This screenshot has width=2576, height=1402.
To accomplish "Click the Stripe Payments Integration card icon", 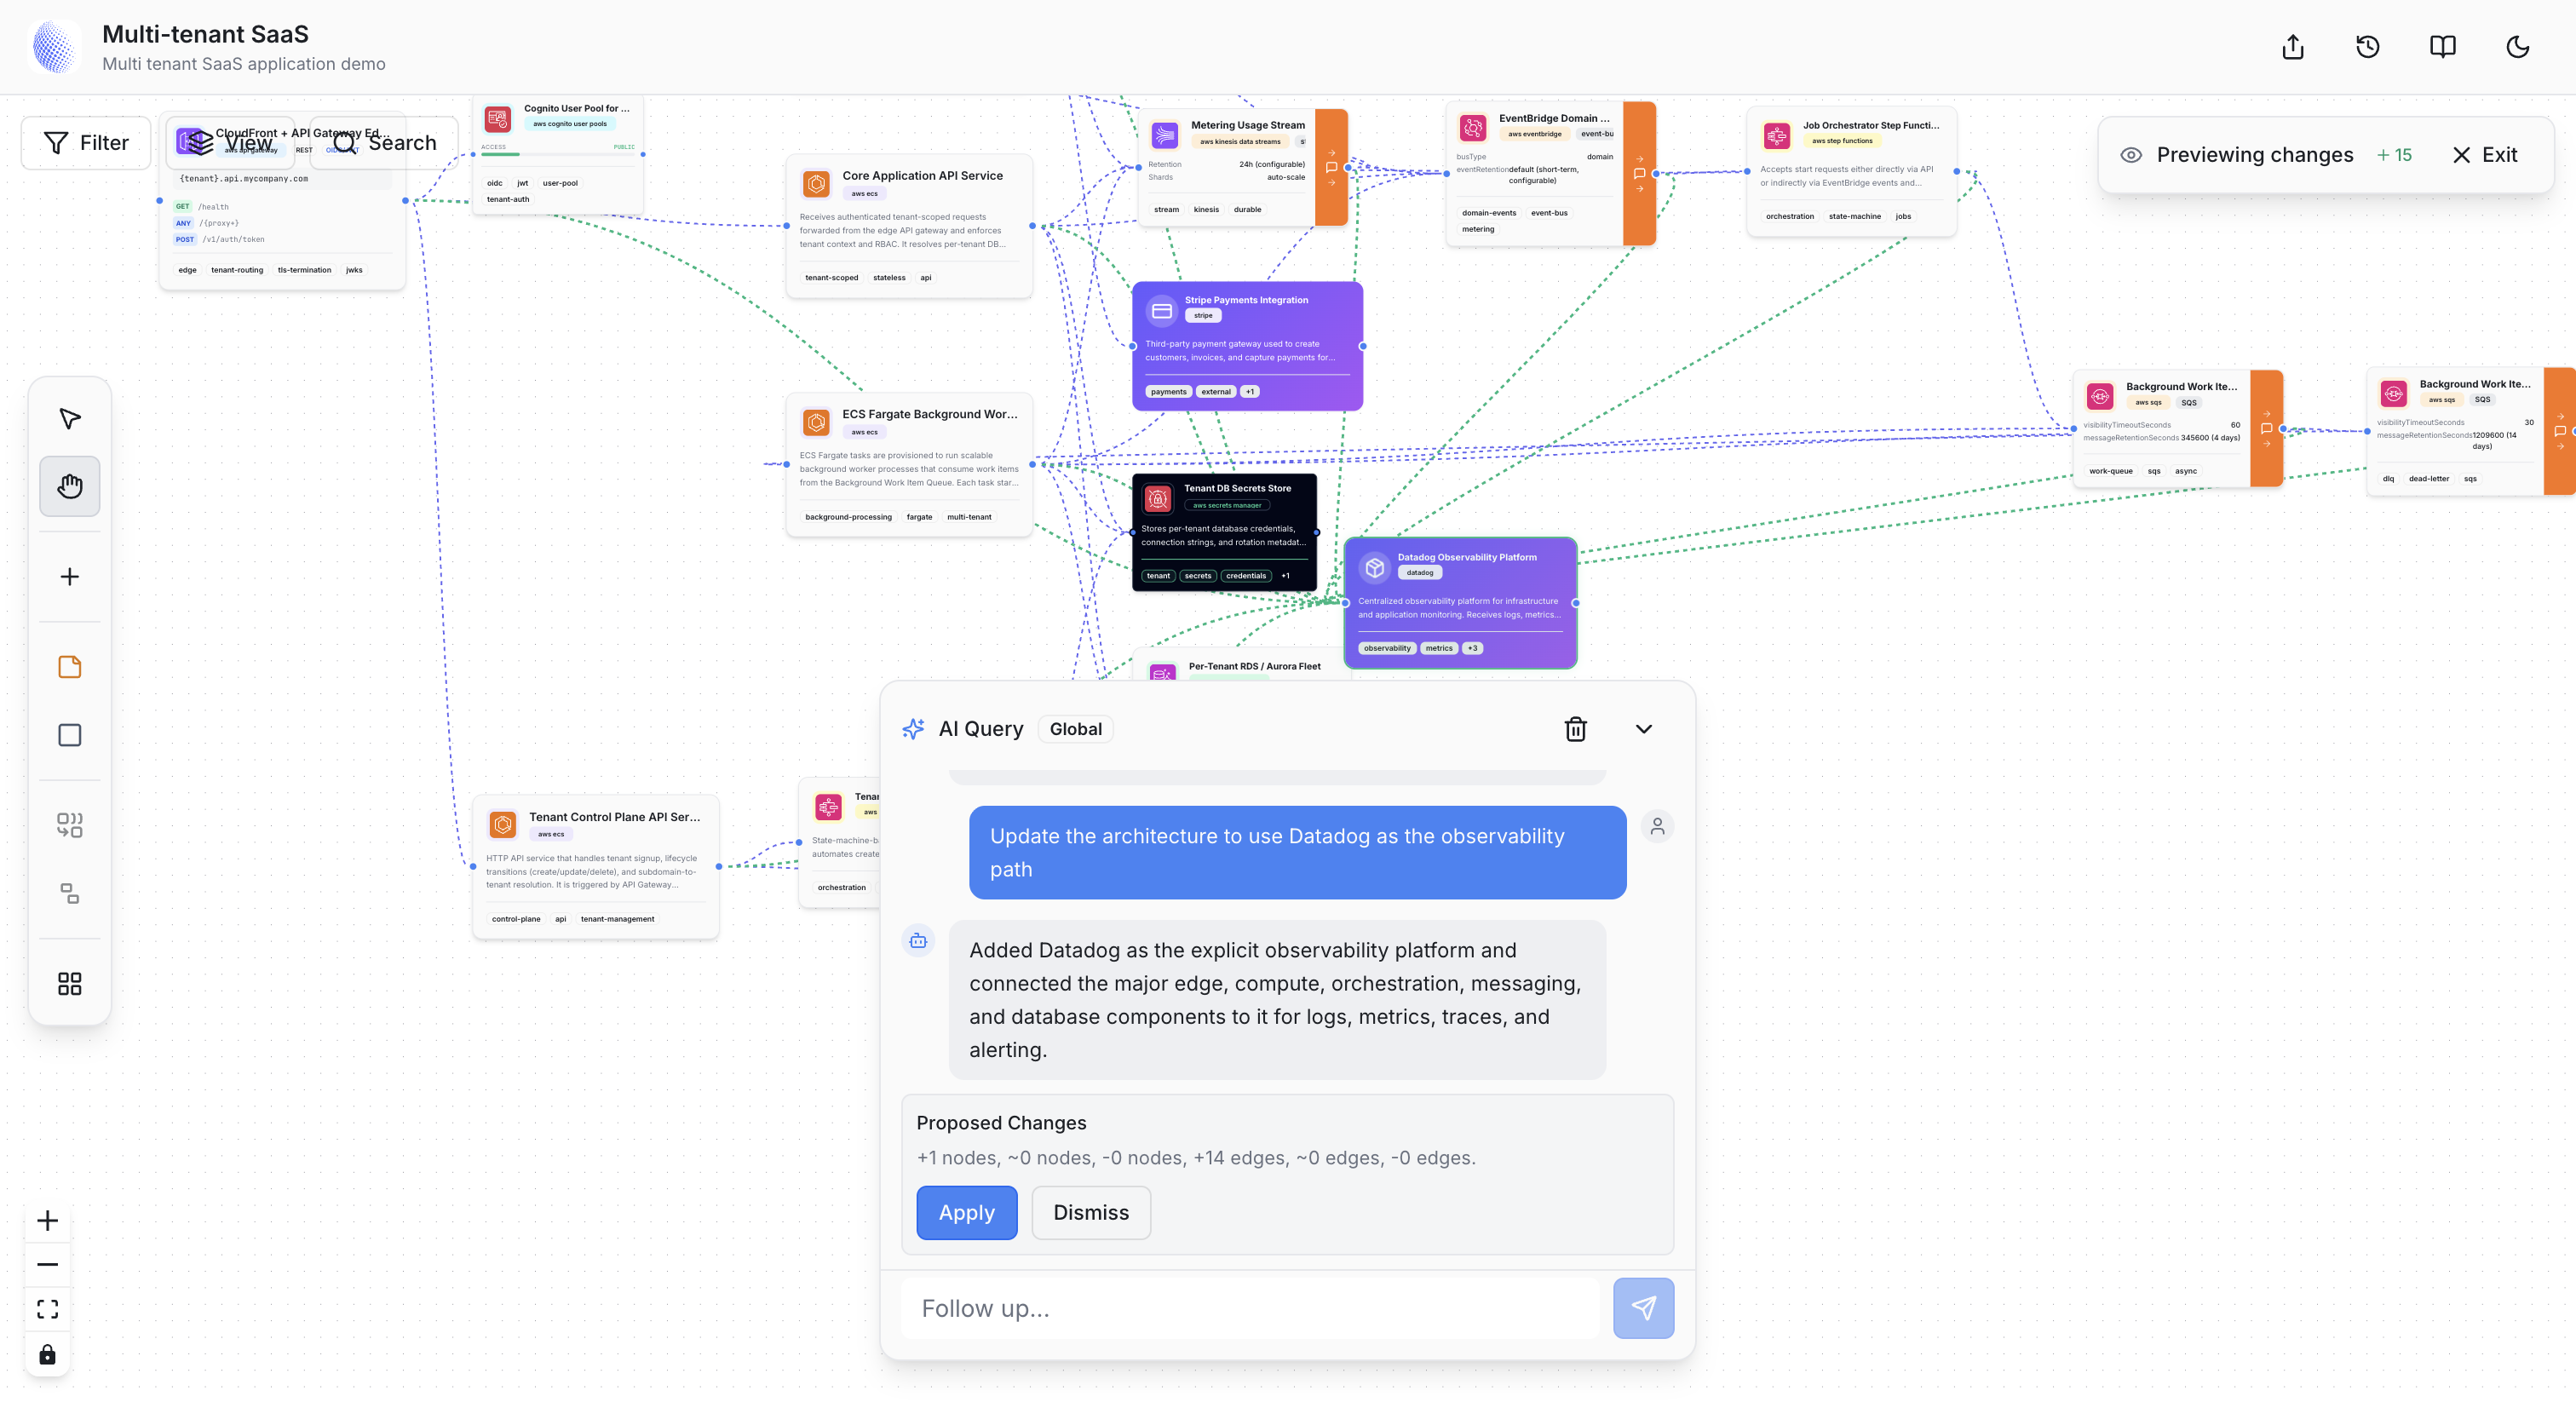I will pos(1161,311).
